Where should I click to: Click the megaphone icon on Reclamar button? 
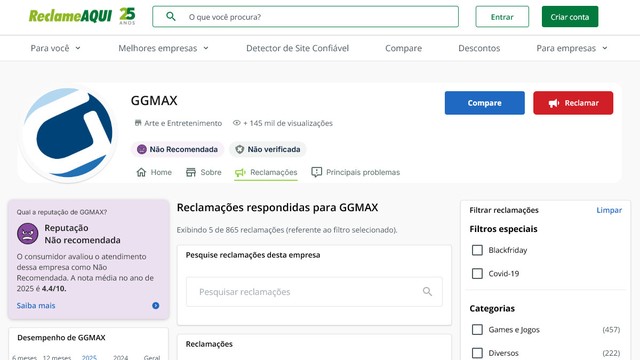pyautogui.click(x=553, y=103)
